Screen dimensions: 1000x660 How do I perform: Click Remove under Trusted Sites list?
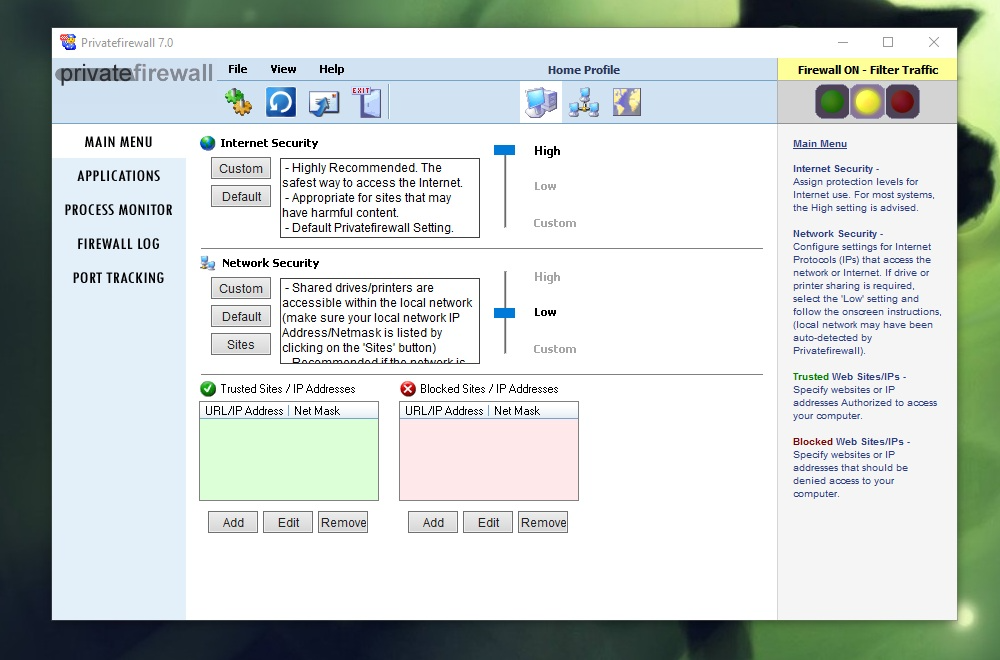(343, 522)
